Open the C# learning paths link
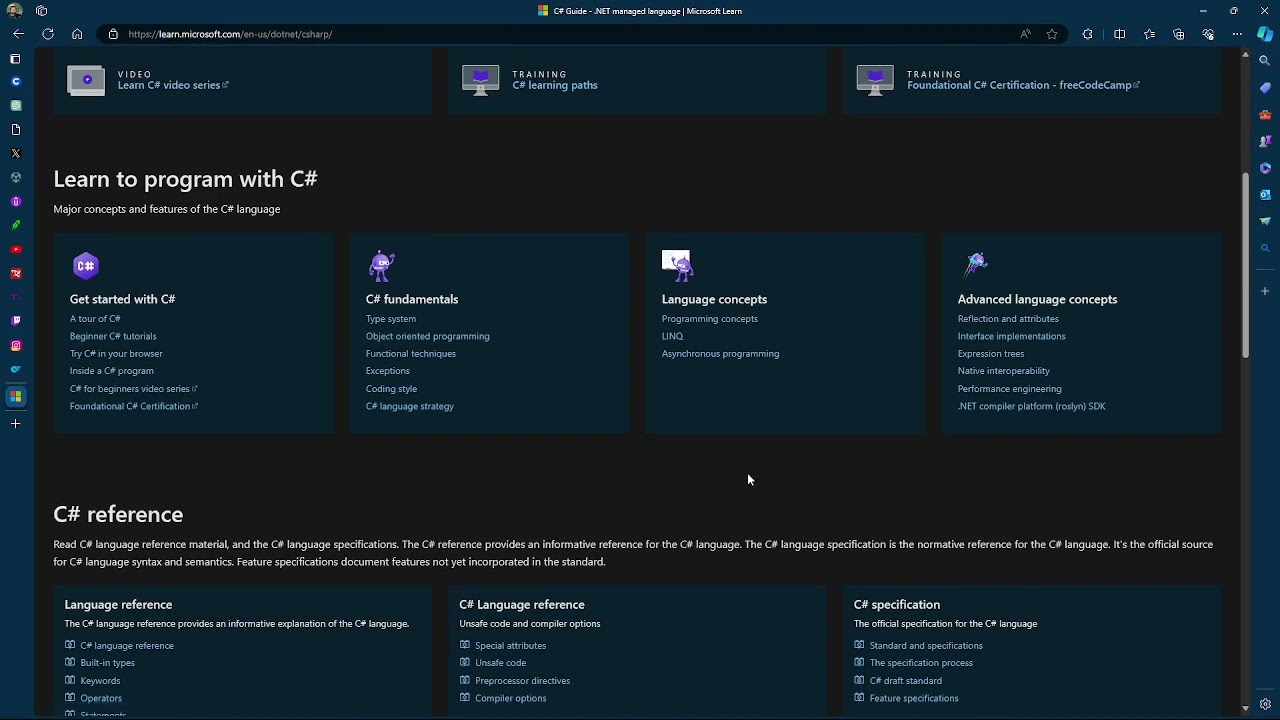This screenshot has width=1280, height=720. pos(555,85)
